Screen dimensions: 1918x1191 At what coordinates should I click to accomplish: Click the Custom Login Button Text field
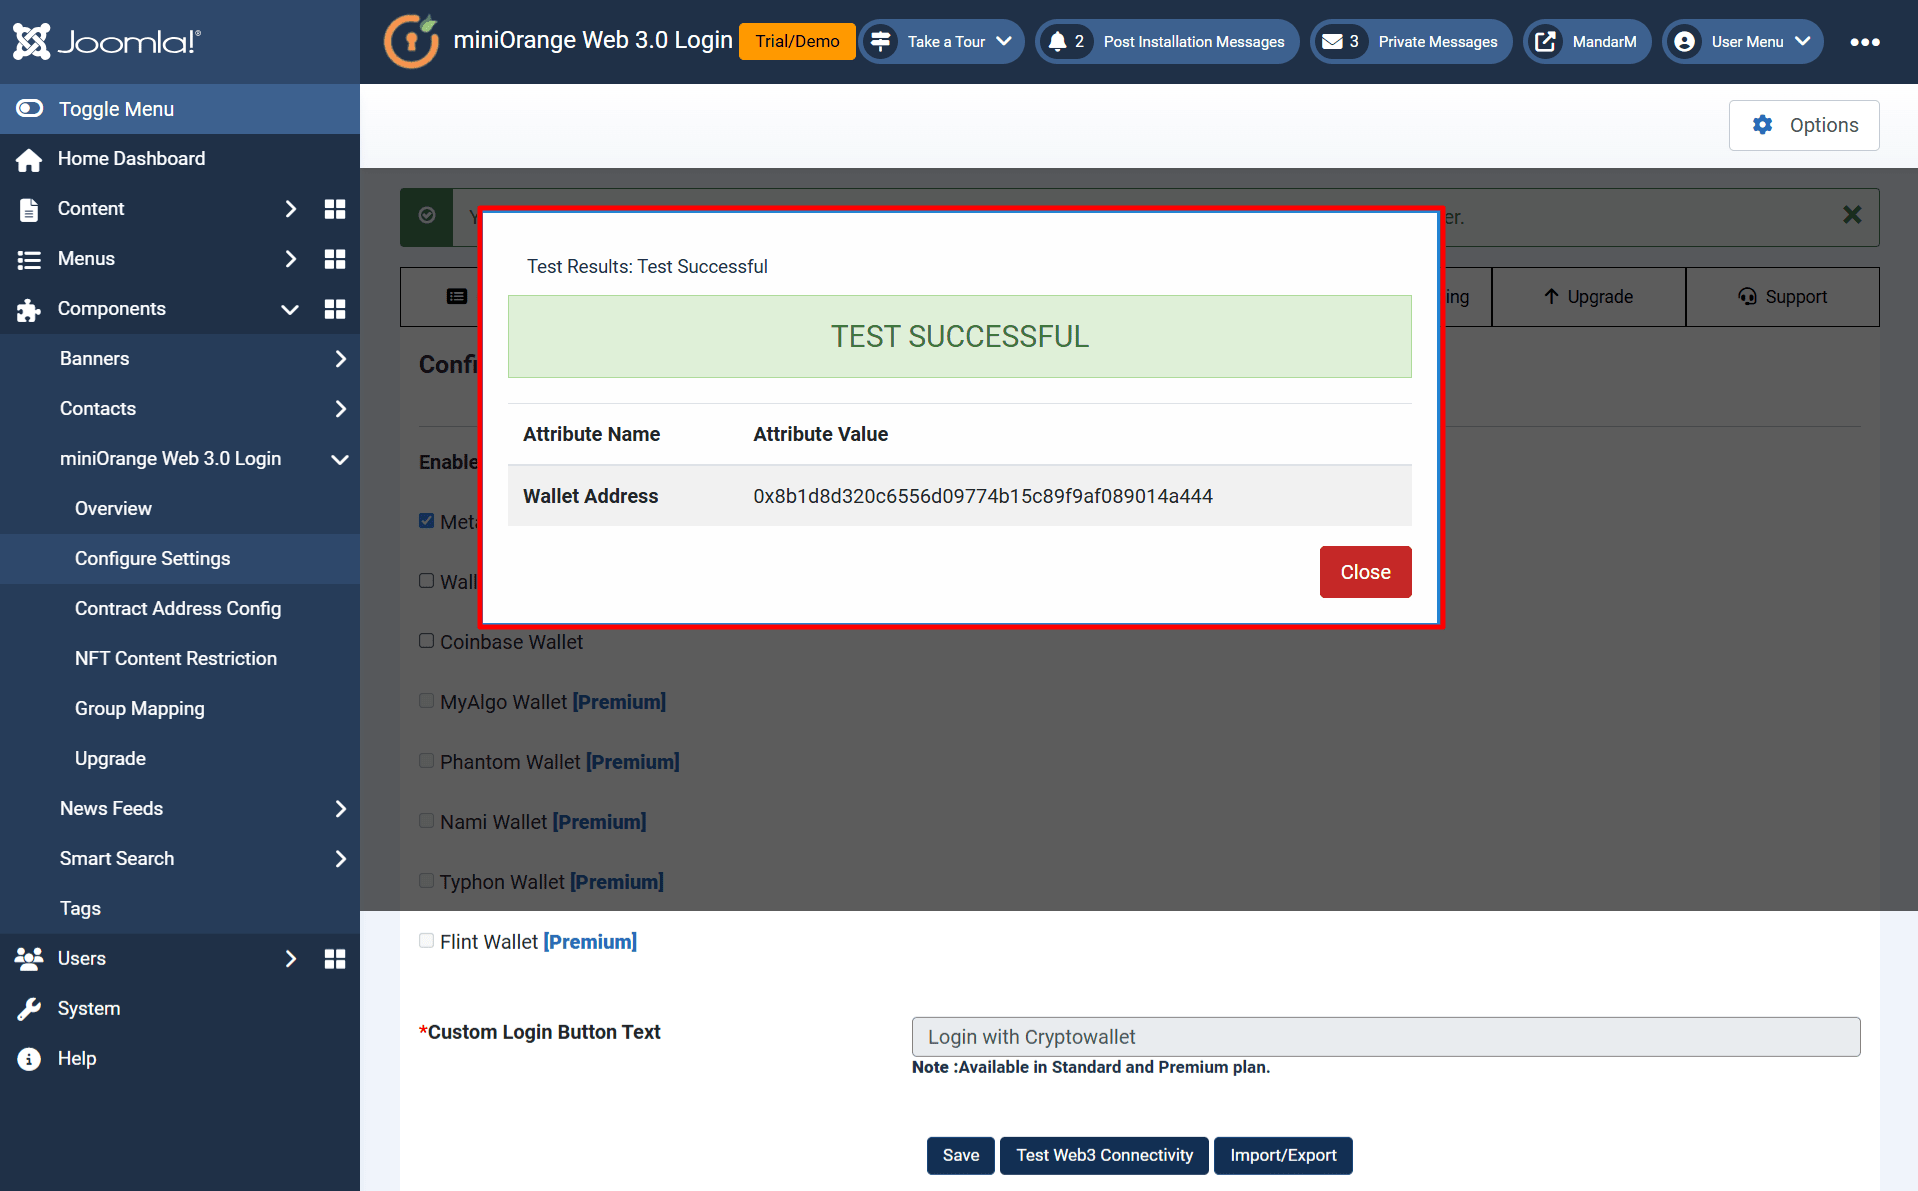[1385, 1037]
